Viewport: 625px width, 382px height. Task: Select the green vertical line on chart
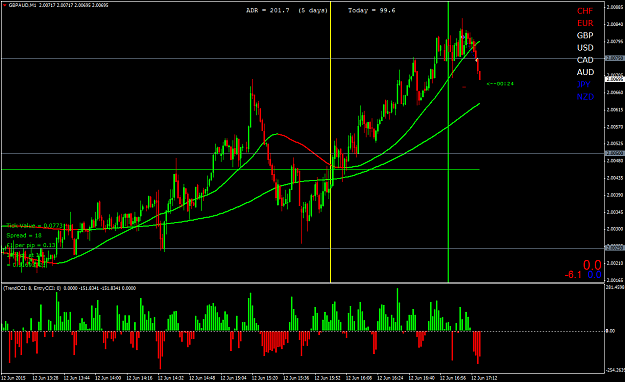pos(448,142)
